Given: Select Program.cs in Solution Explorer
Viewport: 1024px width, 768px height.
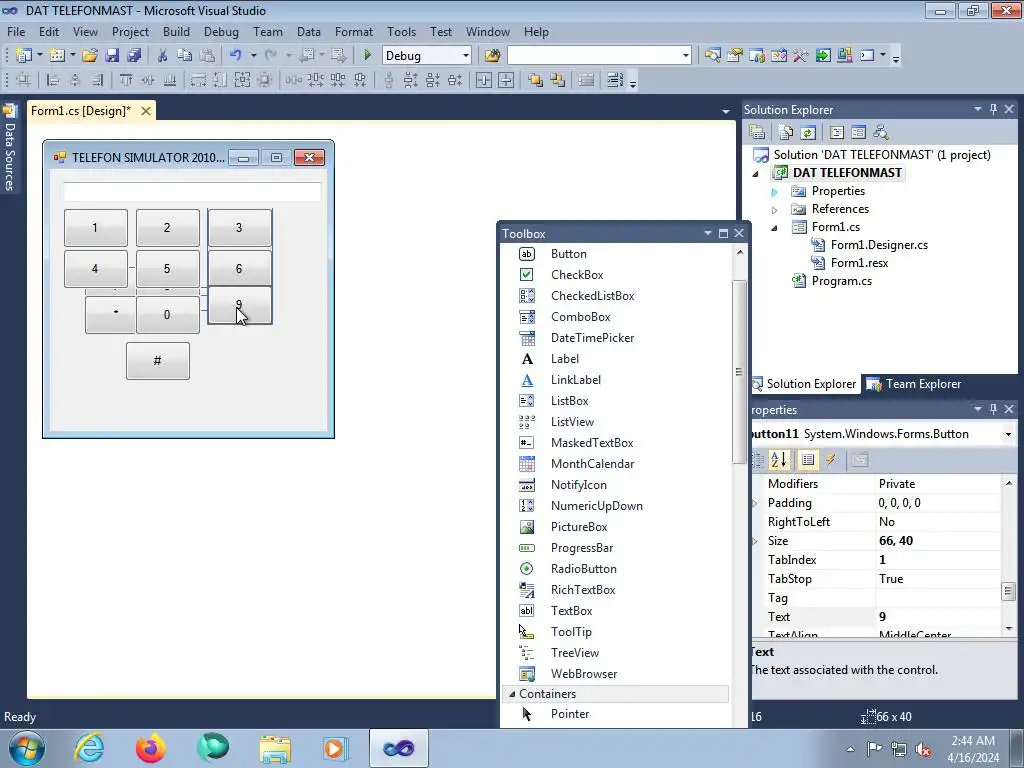Looking at the screenshot, I should pyautogui.click(x=841, y=281).
